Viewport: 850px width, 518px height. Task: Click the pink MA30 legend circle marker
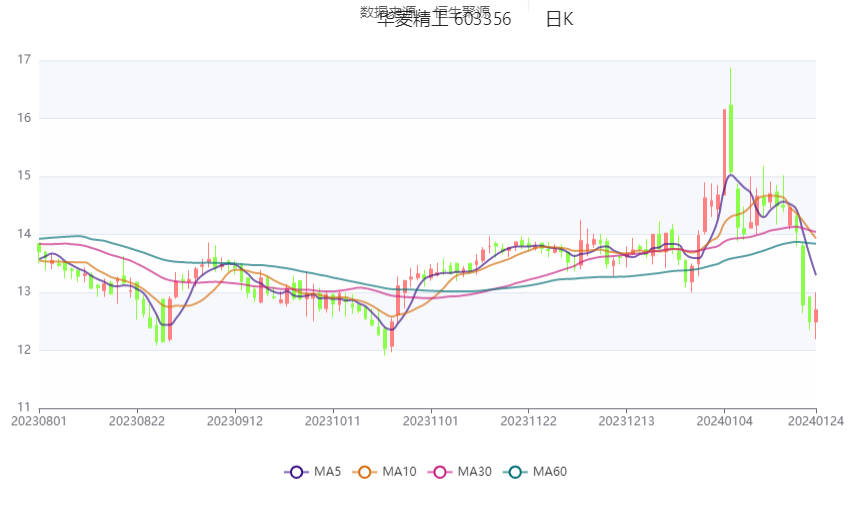[440, 472]
